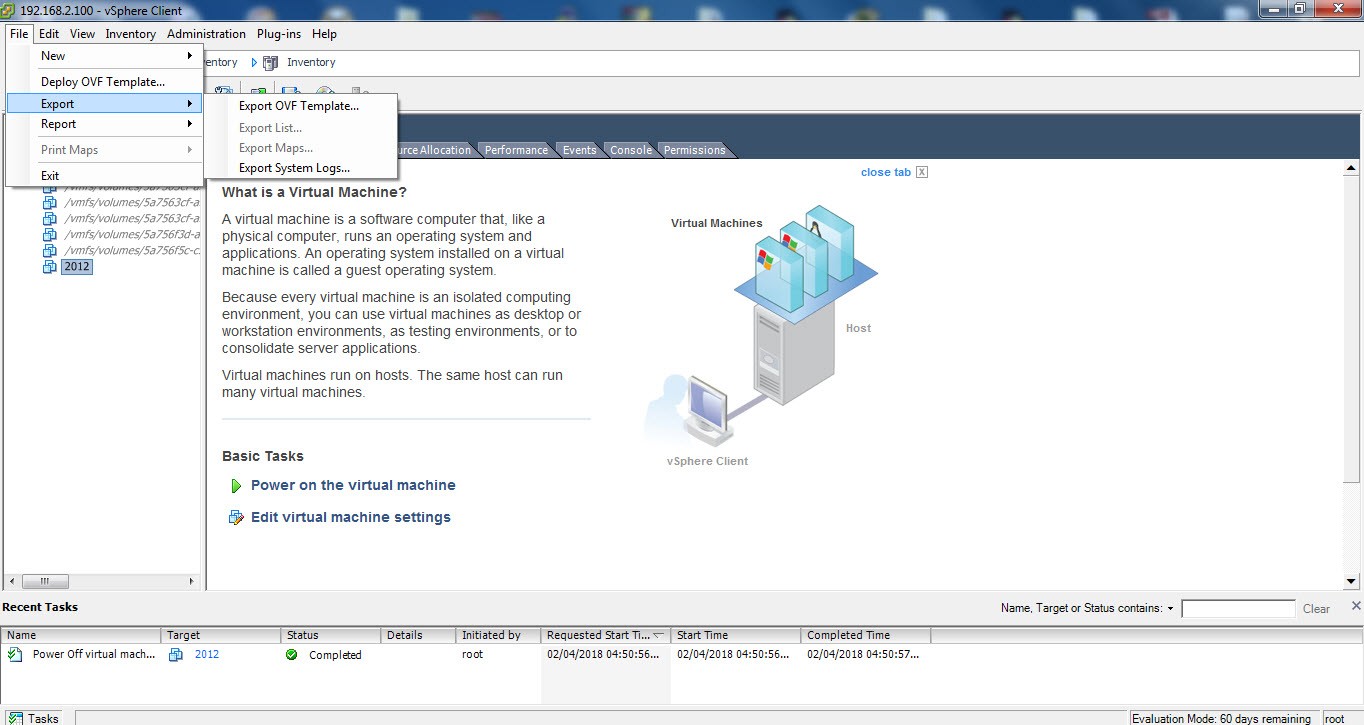Click the Clear button beside filter box
Viewport: 1364px width, 725px height.
coord(1316,609)
